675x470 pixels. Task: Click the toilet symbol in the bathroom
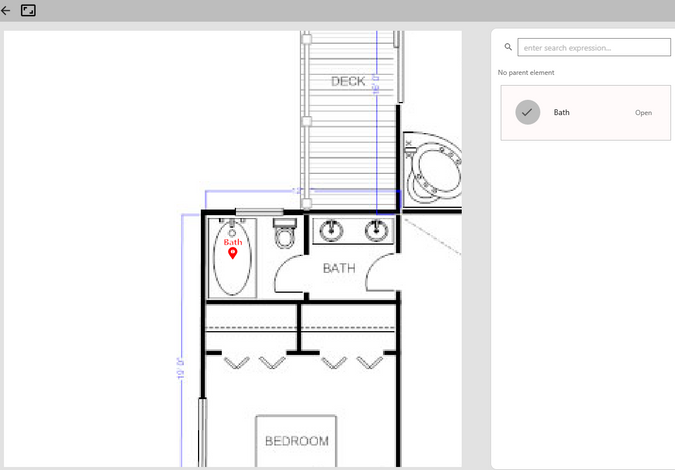pos(285,233)
